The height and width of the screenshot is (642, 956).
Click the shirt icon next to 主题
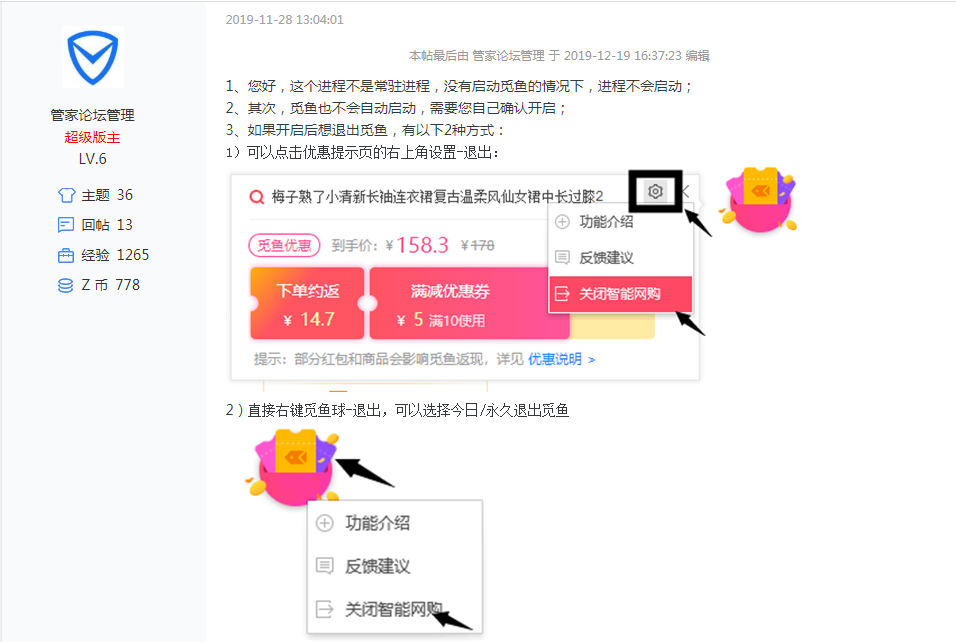tap(66, 195)
